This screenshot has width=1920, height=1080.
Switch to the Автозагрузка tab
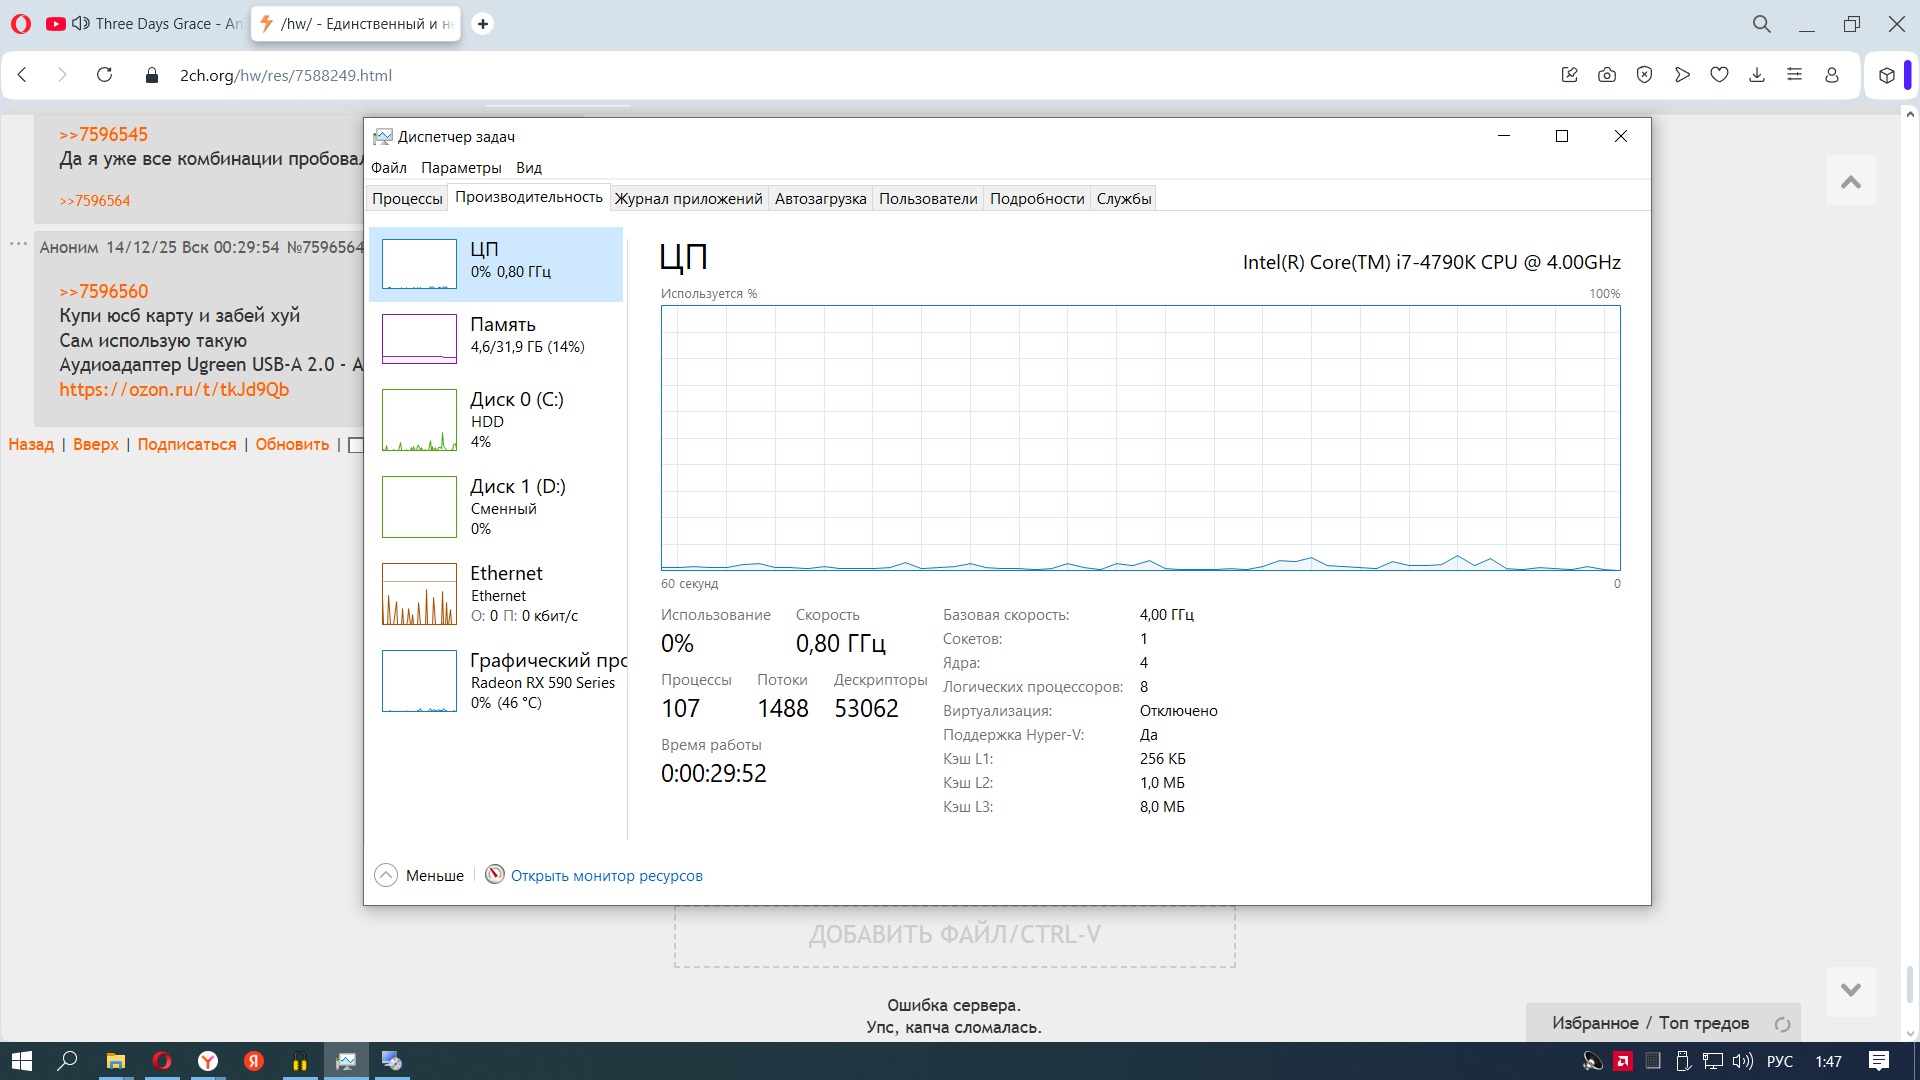820,199
